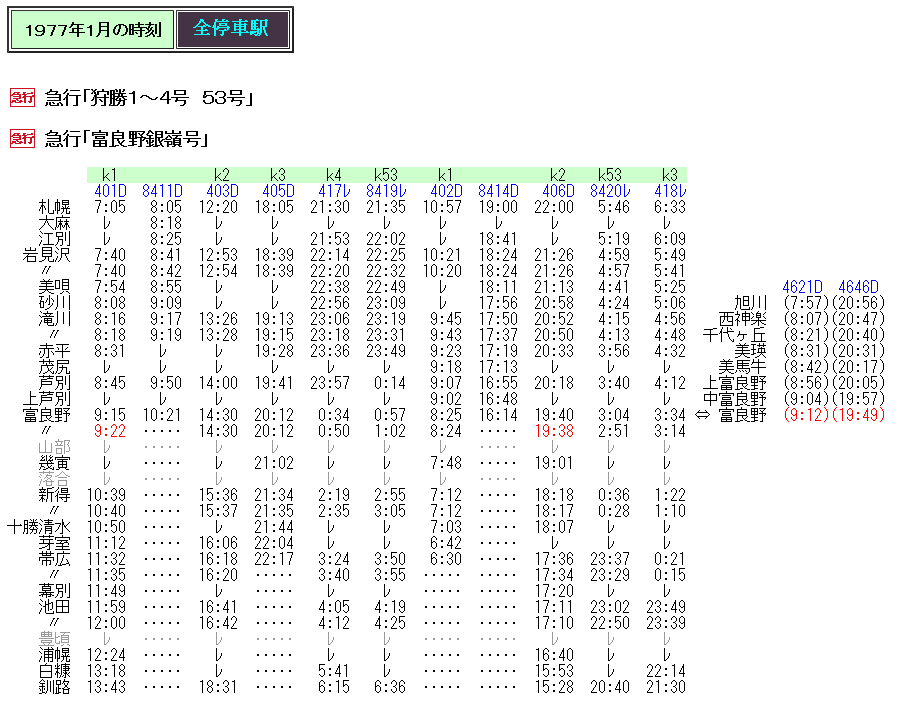This screenshot has height=704, width=900.
Task: Click the red (19:49) 富良野 time
Action: click(858, 415)
